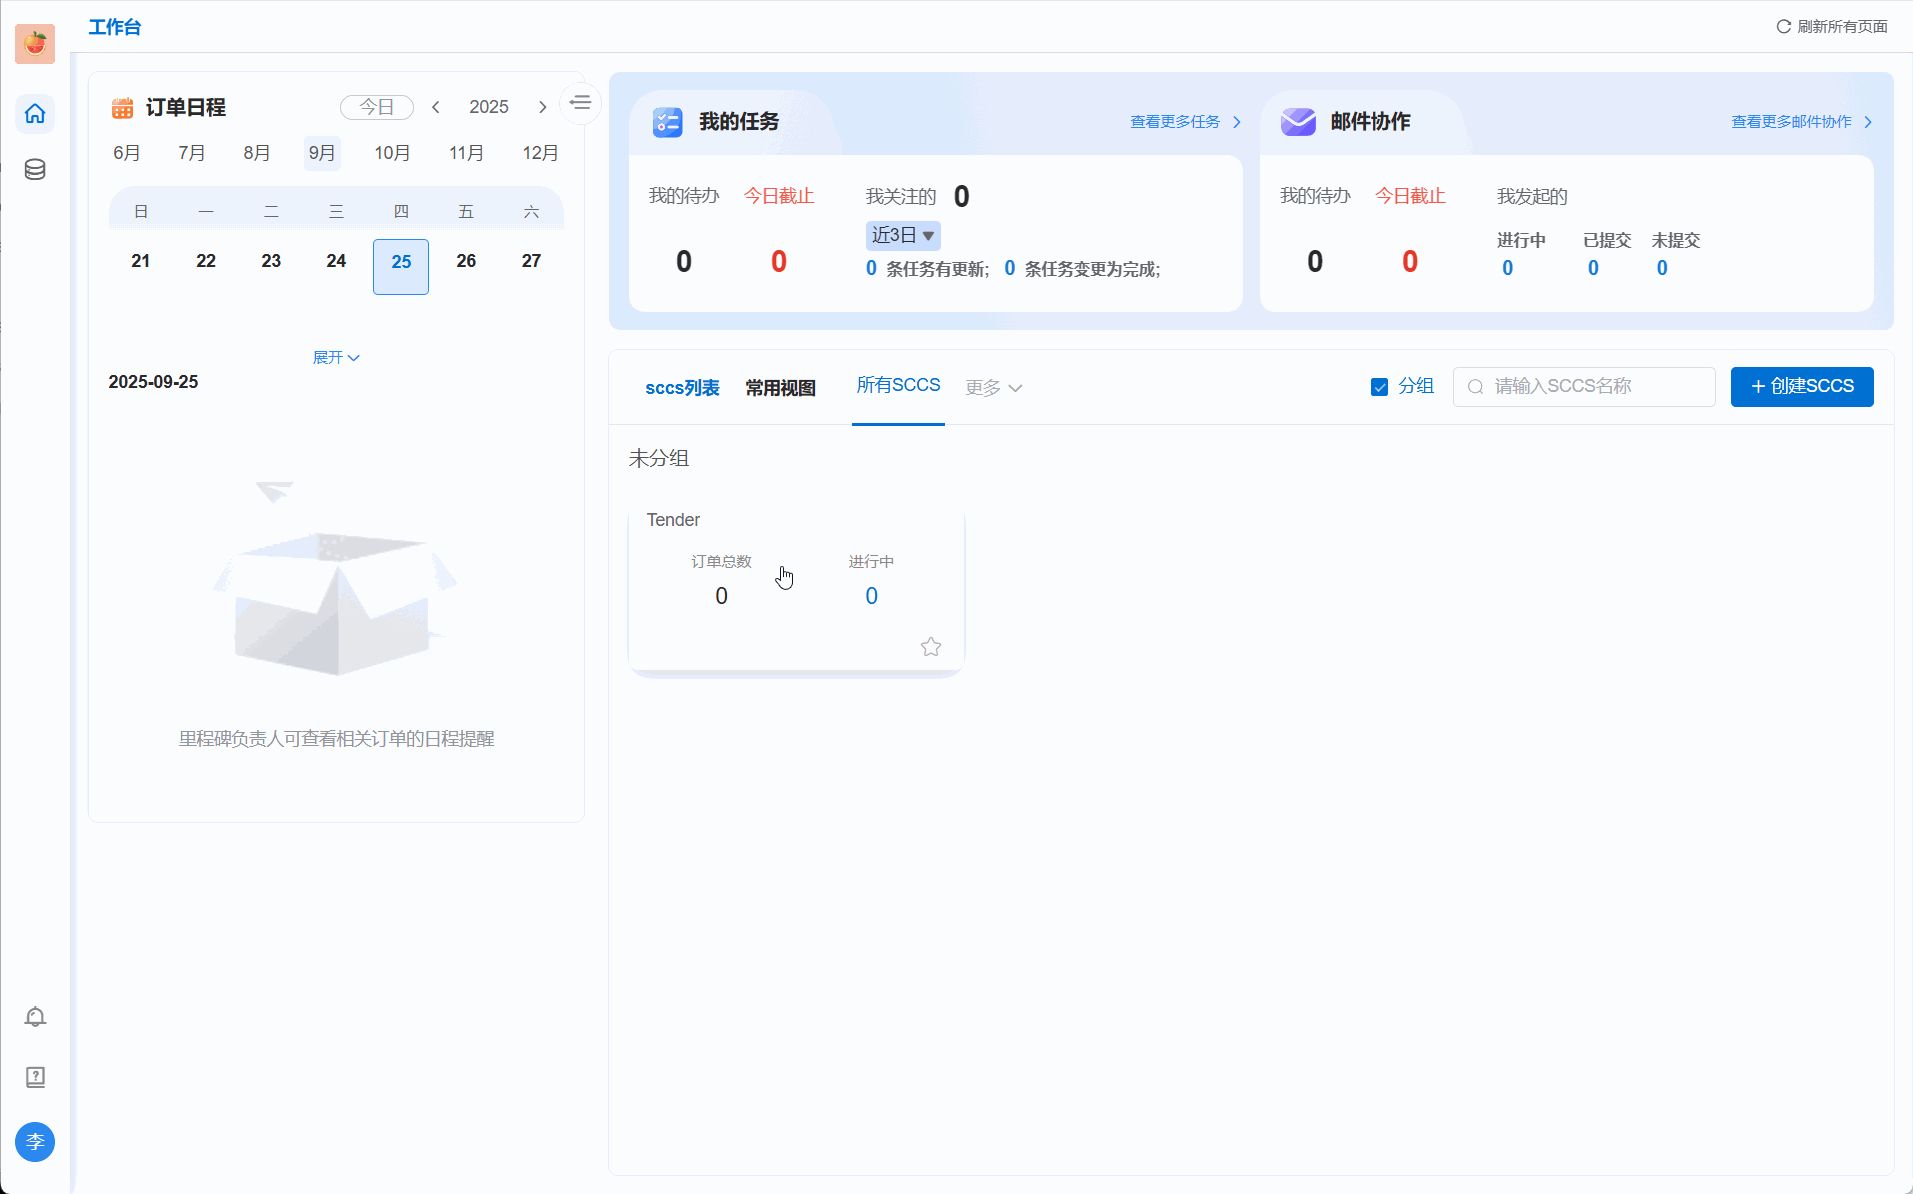Screen dimensions: 1913x1194
Task: Switch to the 所有SCCS tab
Action: point(897,386)
